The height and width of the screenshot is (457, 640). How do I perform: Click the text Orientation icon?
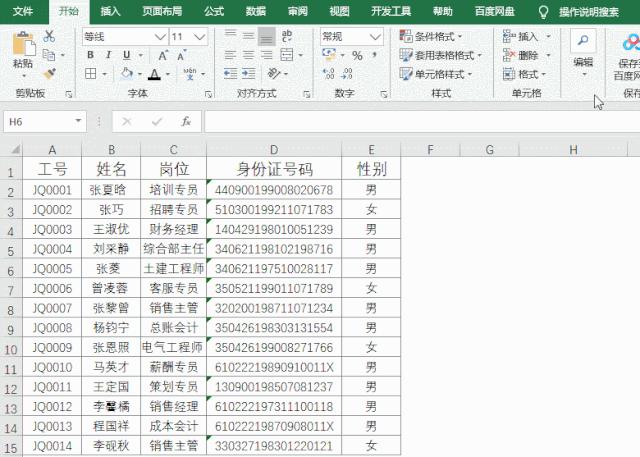pyautogui.click(x=273, y=74)
